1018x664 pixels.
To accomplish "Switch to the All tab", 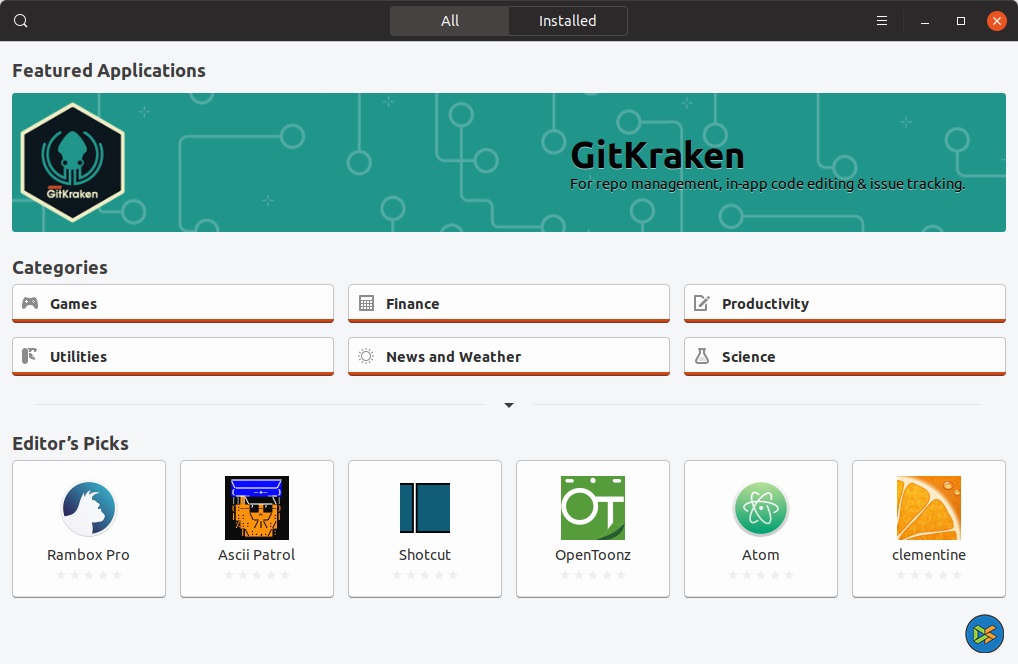I will (x=449, y=21).
